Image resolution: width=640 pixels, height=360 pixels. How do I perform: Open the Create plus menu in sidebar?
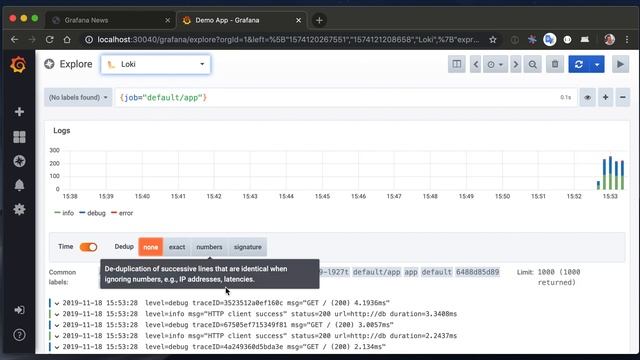[x=19, y=112]
